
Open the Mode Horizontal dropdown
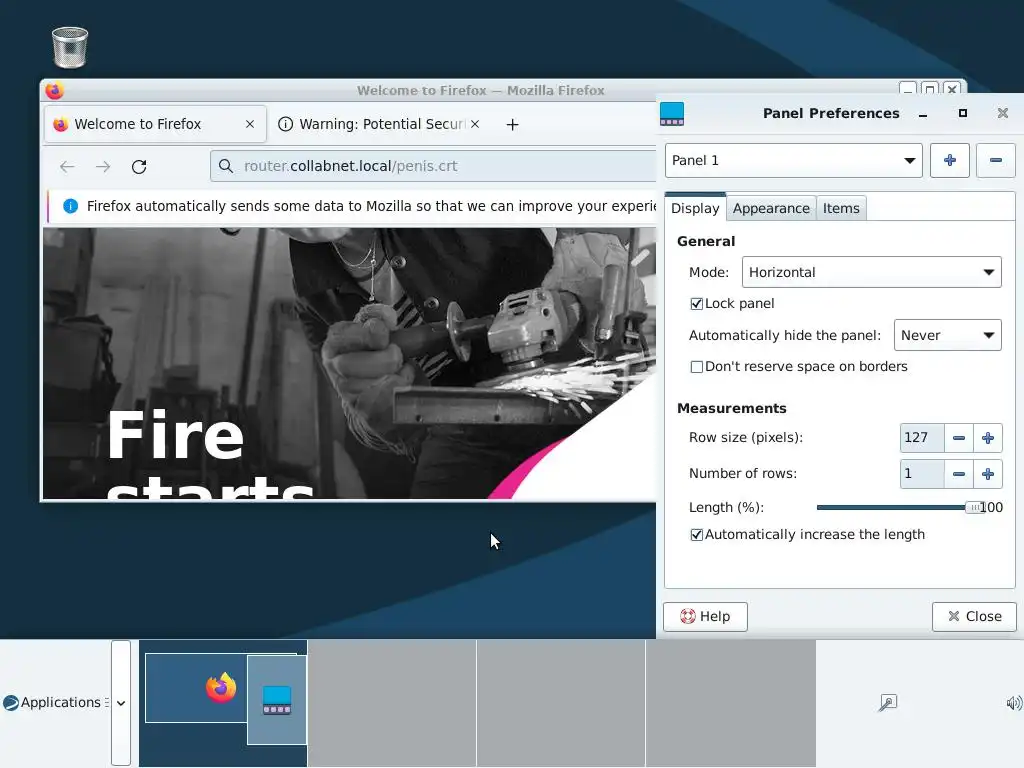click(x=871, y=272)
